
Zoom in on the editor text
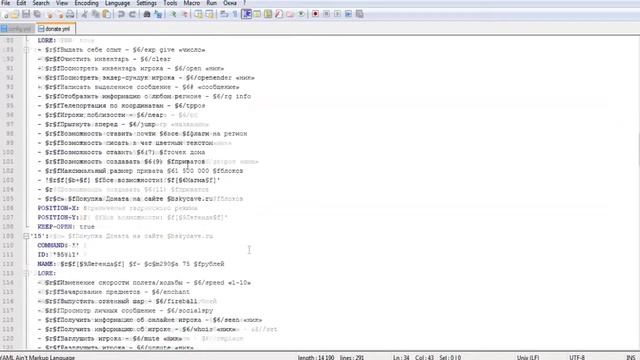point(173,14)
